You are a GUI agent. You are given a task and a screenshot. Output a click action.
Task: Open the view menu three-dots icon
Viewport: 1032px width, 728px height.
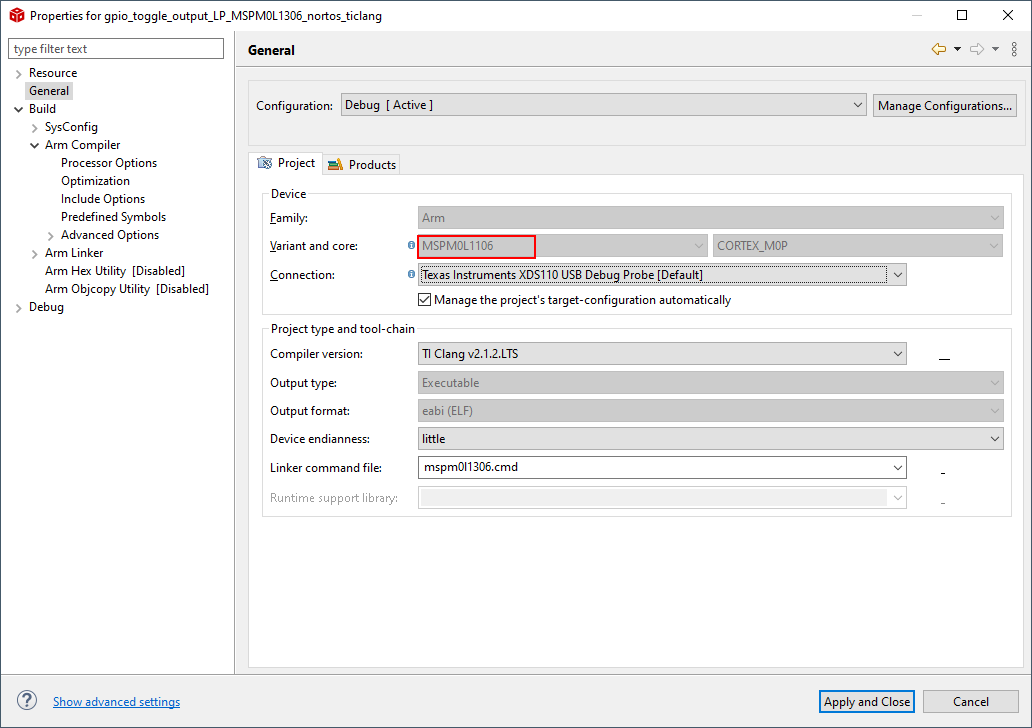pyautogui.click(x=1014, y=49)
